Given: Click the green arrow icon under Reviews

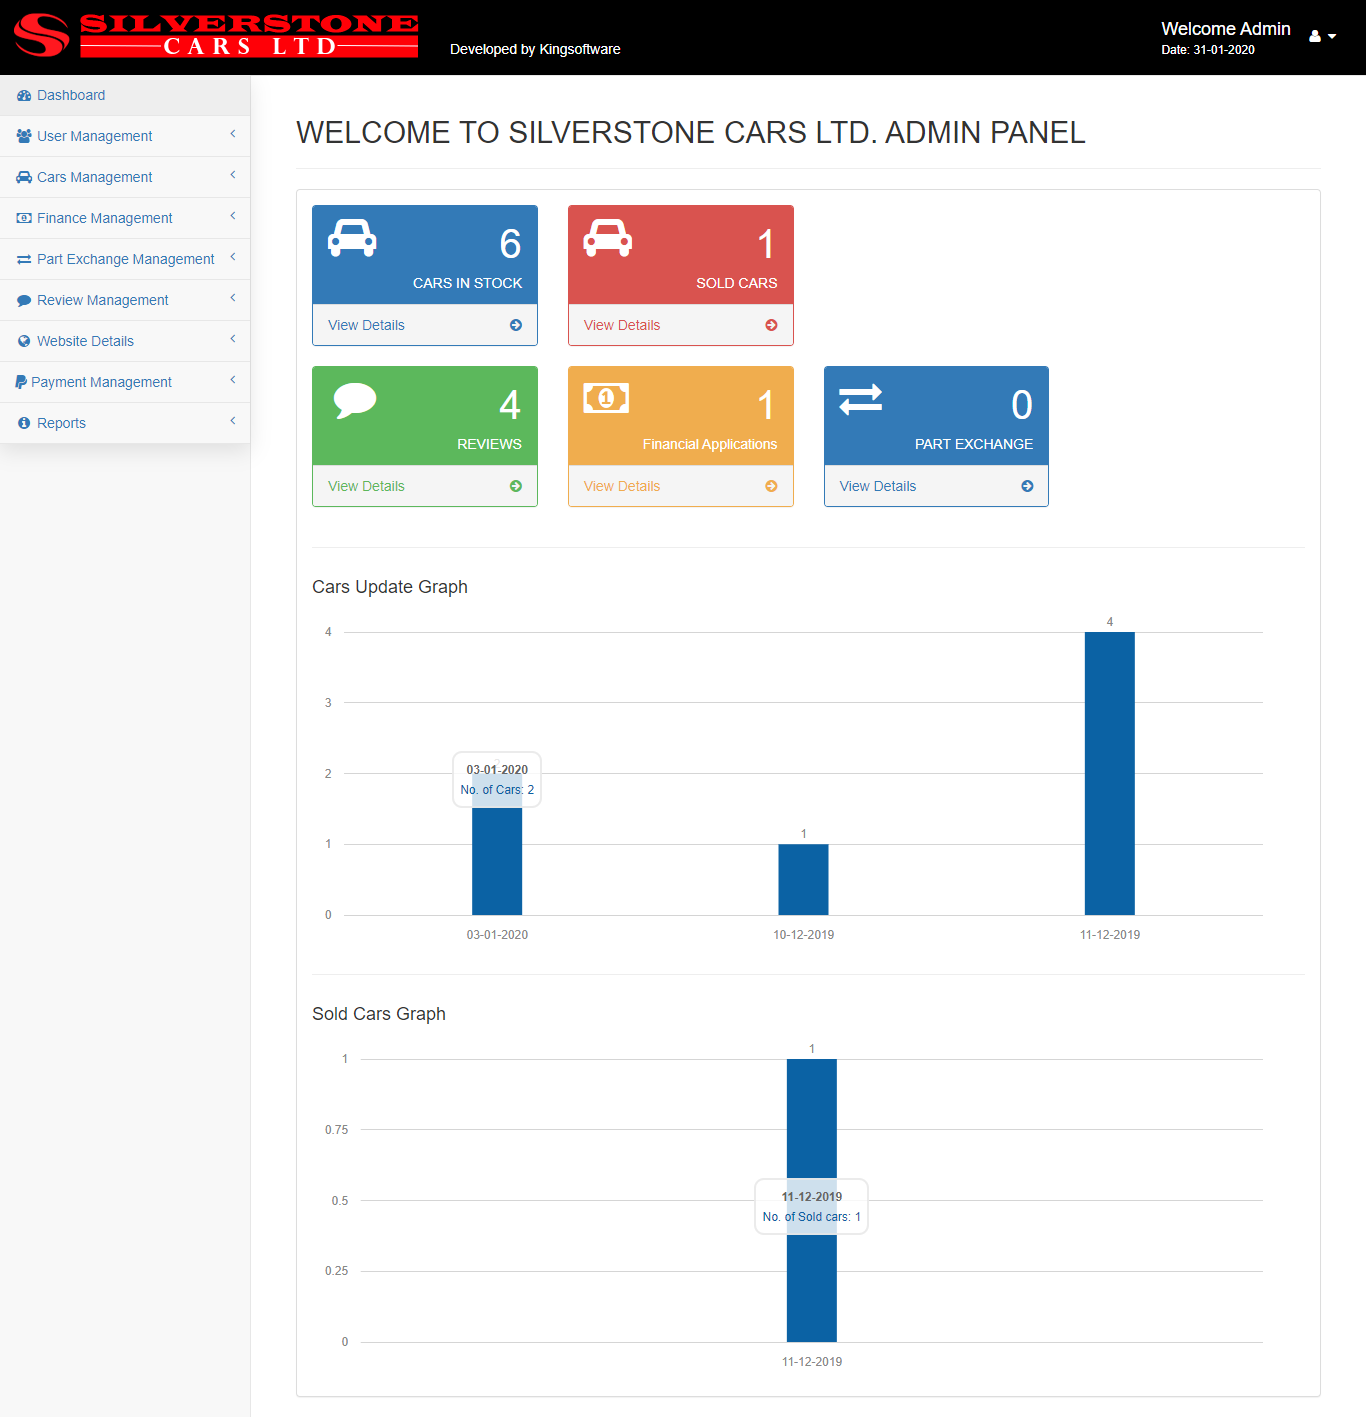Looking at the screenshot, I should tap(516, 486).
